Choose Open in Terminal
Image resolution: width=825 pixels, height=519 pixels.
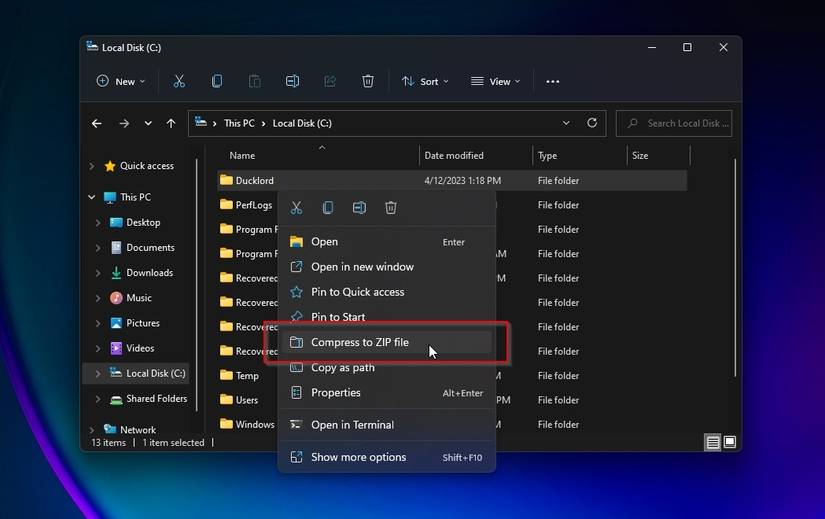387,425
